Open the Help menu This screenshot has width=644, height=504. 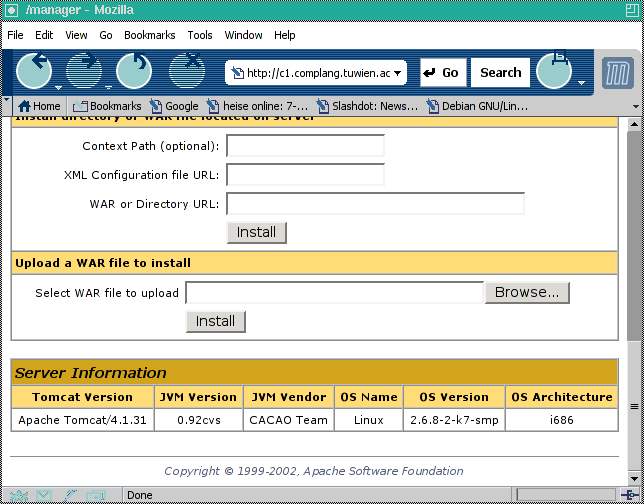[285, 35]
